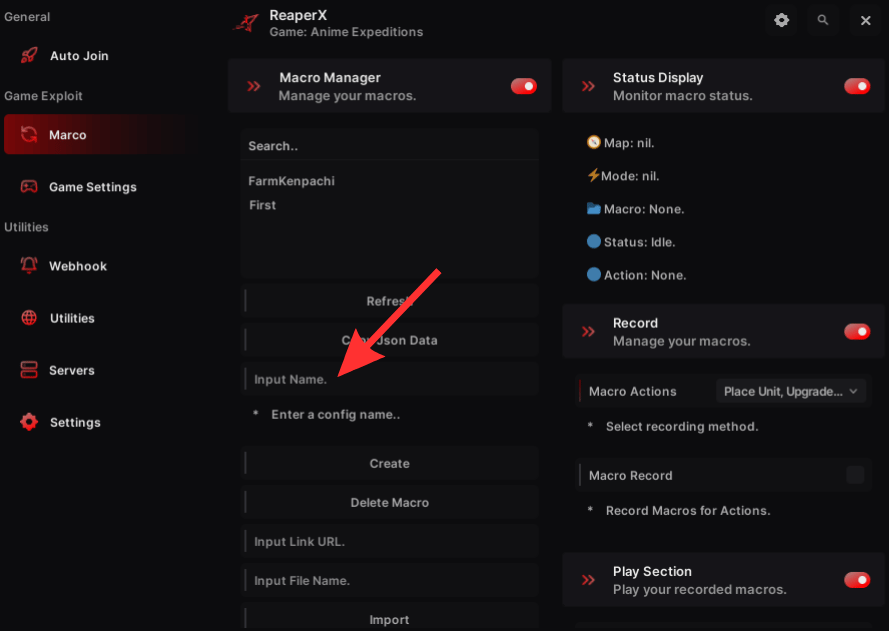Viewport: 889px width, 631px height.
Task: Open settings via the gear icon in header
Action: pos(781,20)
